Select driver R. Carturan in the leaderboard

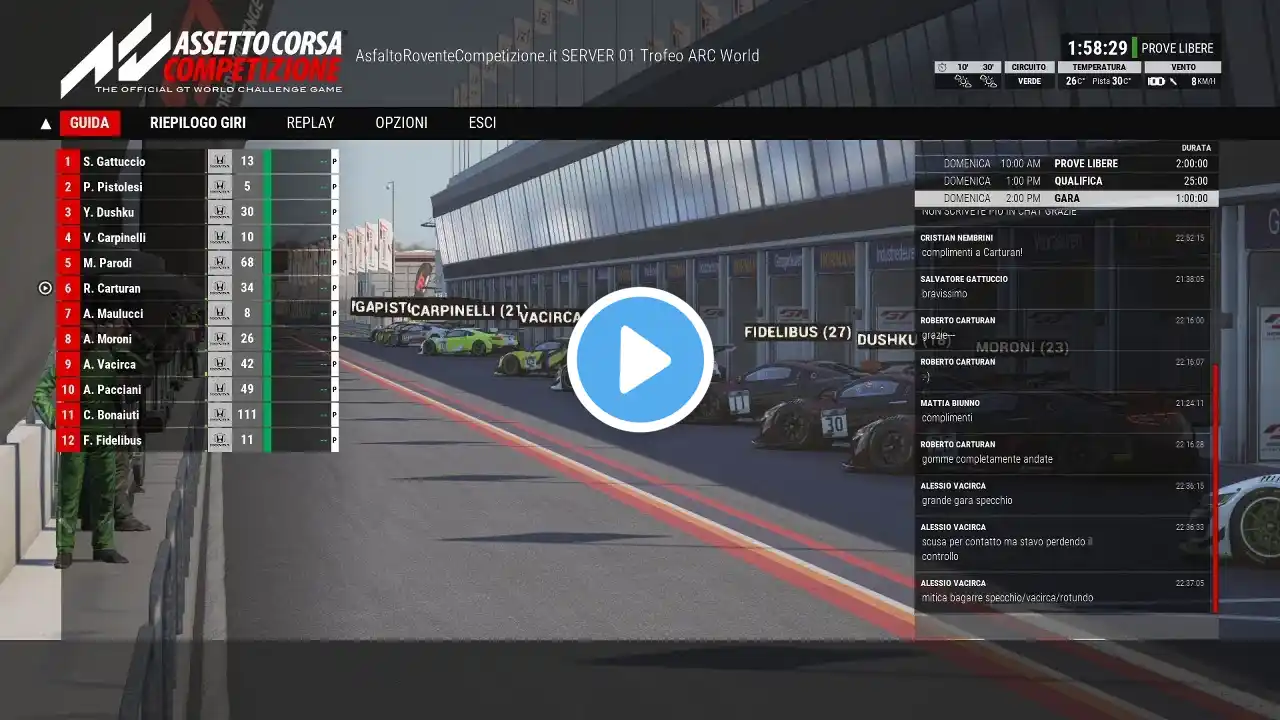coord(112,288)
